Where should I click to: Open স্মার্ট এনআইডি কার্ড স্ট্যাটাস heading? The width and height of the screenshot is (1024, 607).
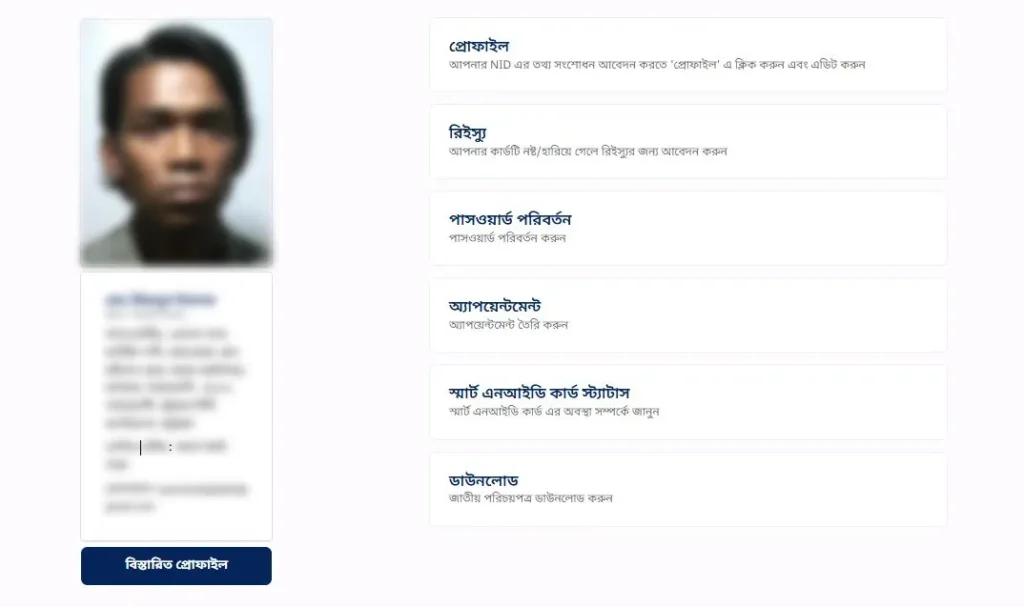(539, 393)
